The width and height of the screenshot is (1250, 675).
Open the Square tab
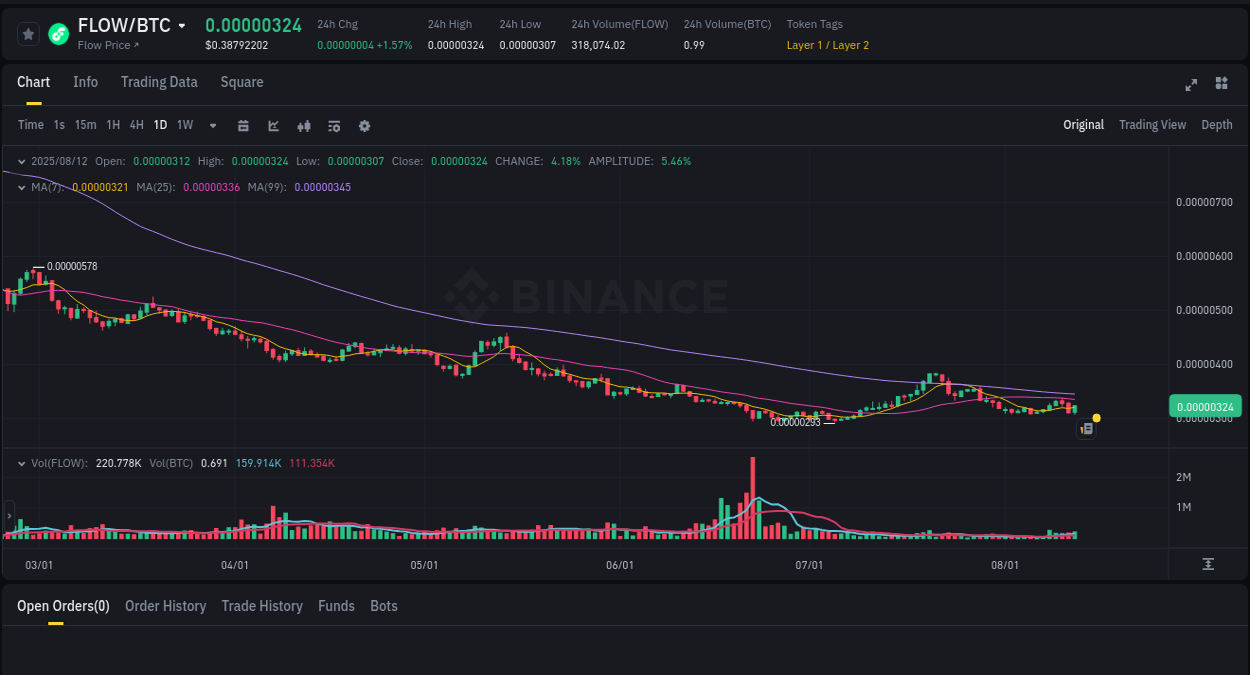tap(242, 82)
